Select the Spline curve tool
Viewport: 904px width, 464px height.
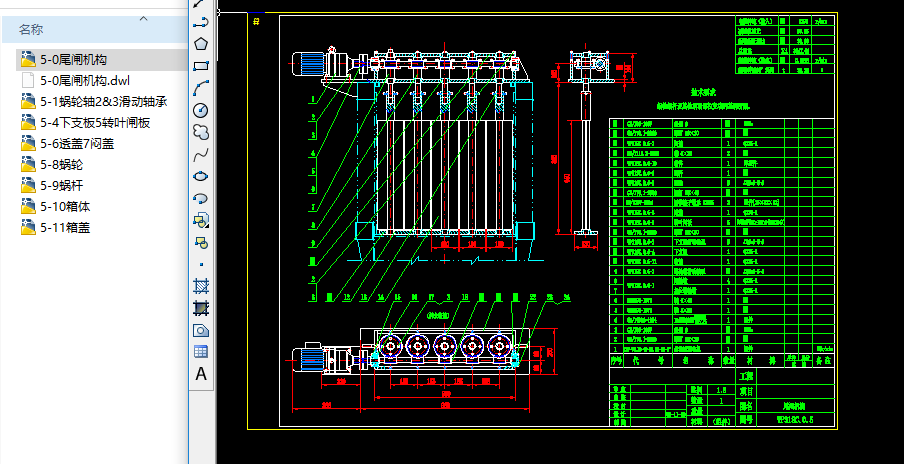(x=201, y=154)
